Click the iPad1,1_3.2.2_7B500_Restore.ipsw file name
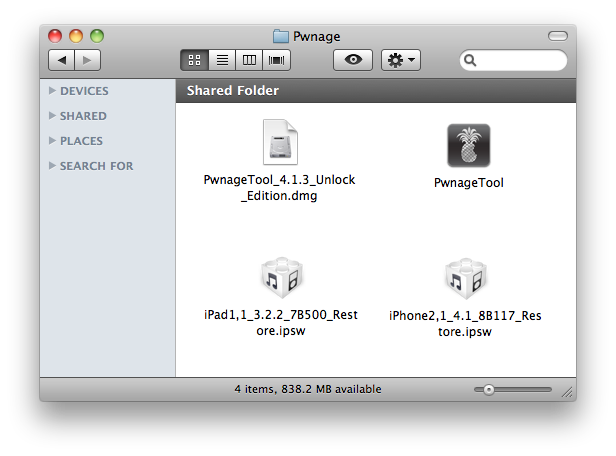 point(281,322)
